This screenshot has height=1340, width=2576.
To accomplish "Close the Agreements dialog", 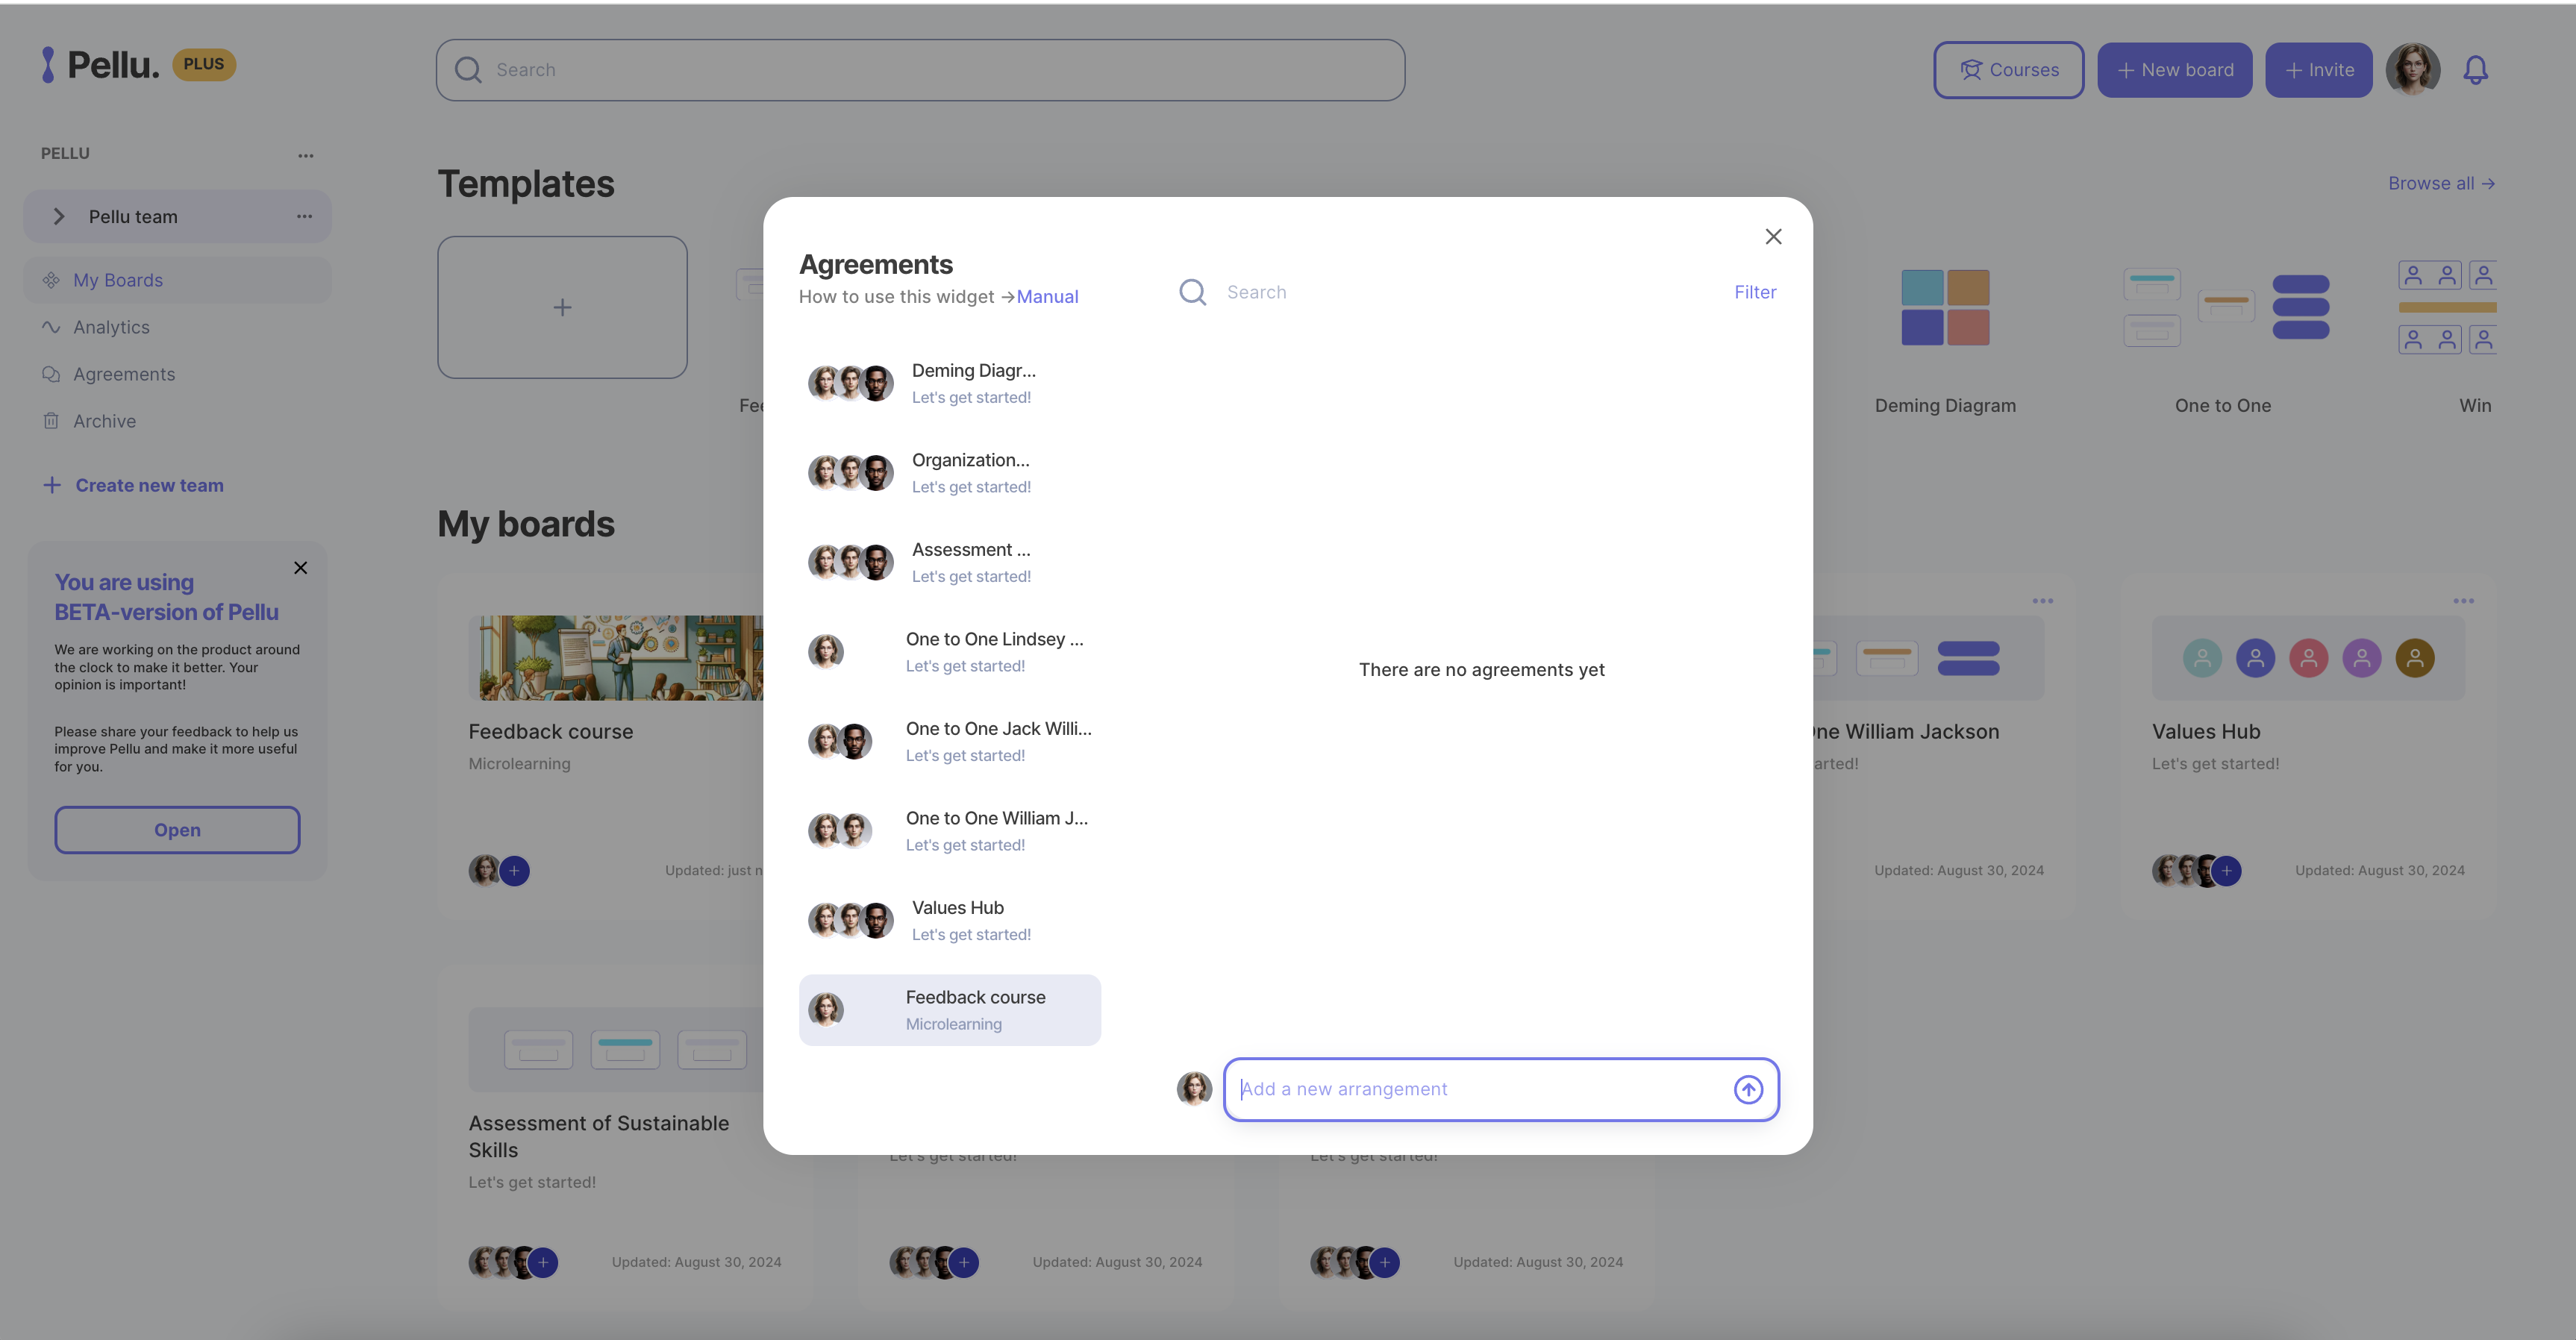I will (x=1773, y=237).
